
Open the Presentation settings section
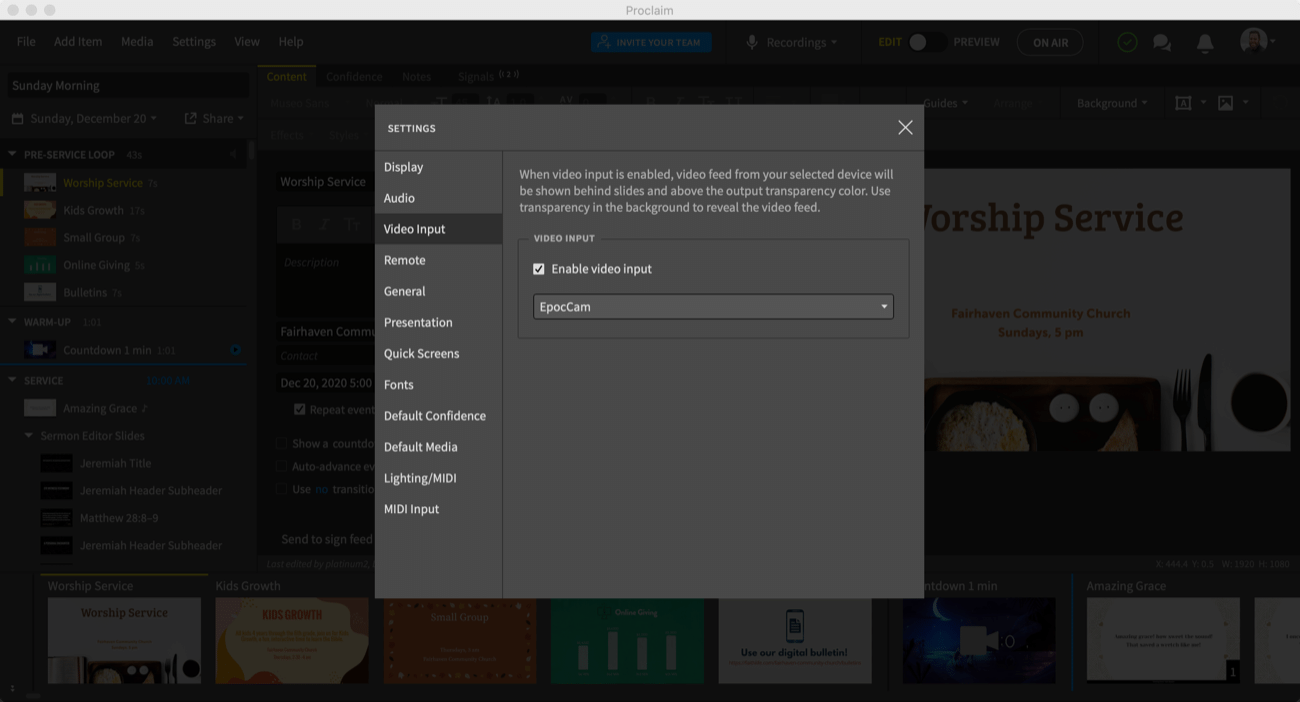click(x=438, y=322)
